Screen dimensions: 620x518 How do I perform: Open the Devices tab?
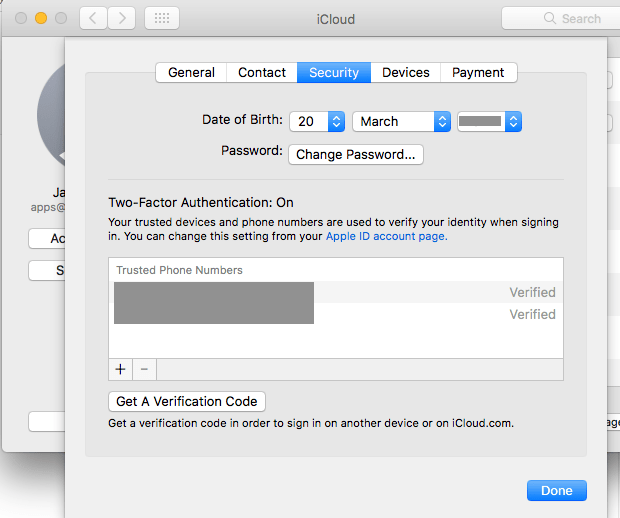406,72
